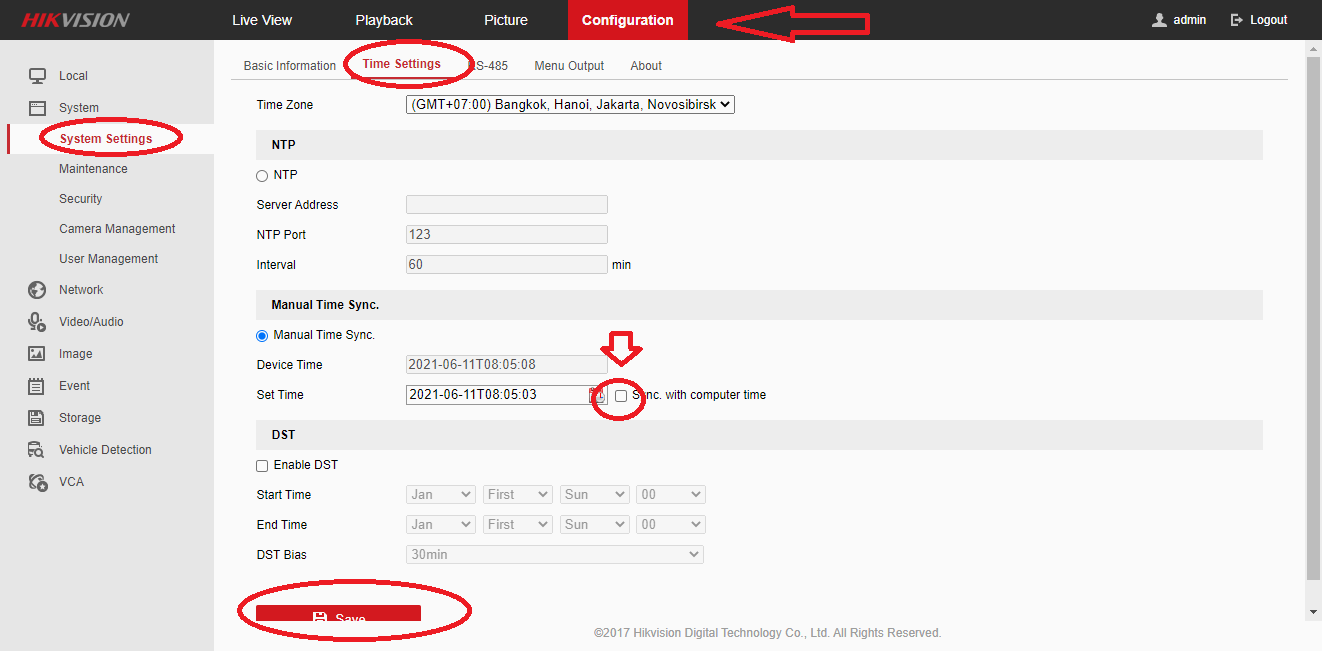Open Video/Audio settings via the microphone icon
Screen dimensions: 1322x651
tap(37, 322)
